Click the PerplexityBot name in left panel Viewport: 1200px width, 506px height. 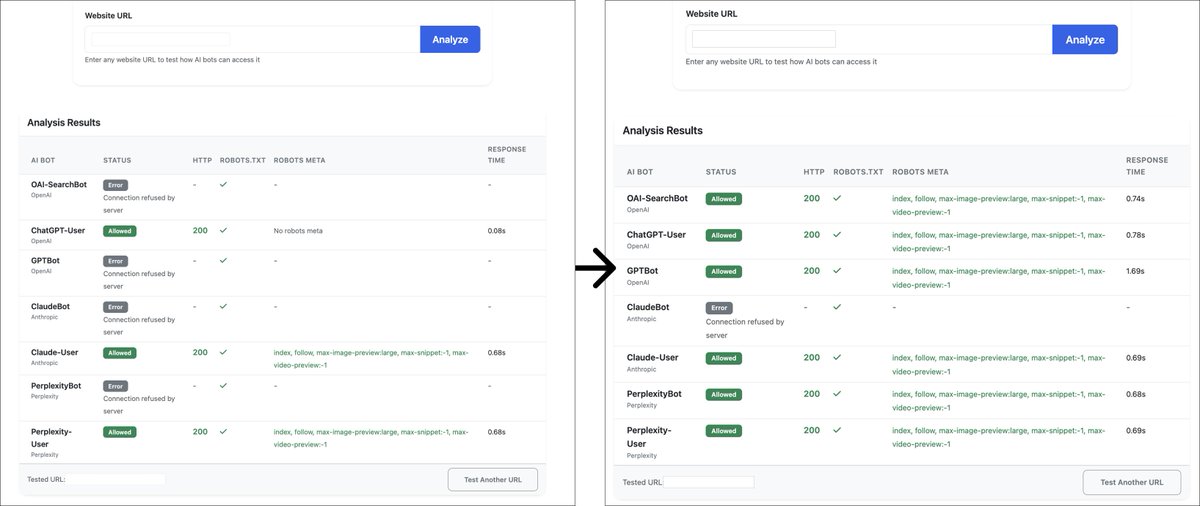click(x=56, y=384)
